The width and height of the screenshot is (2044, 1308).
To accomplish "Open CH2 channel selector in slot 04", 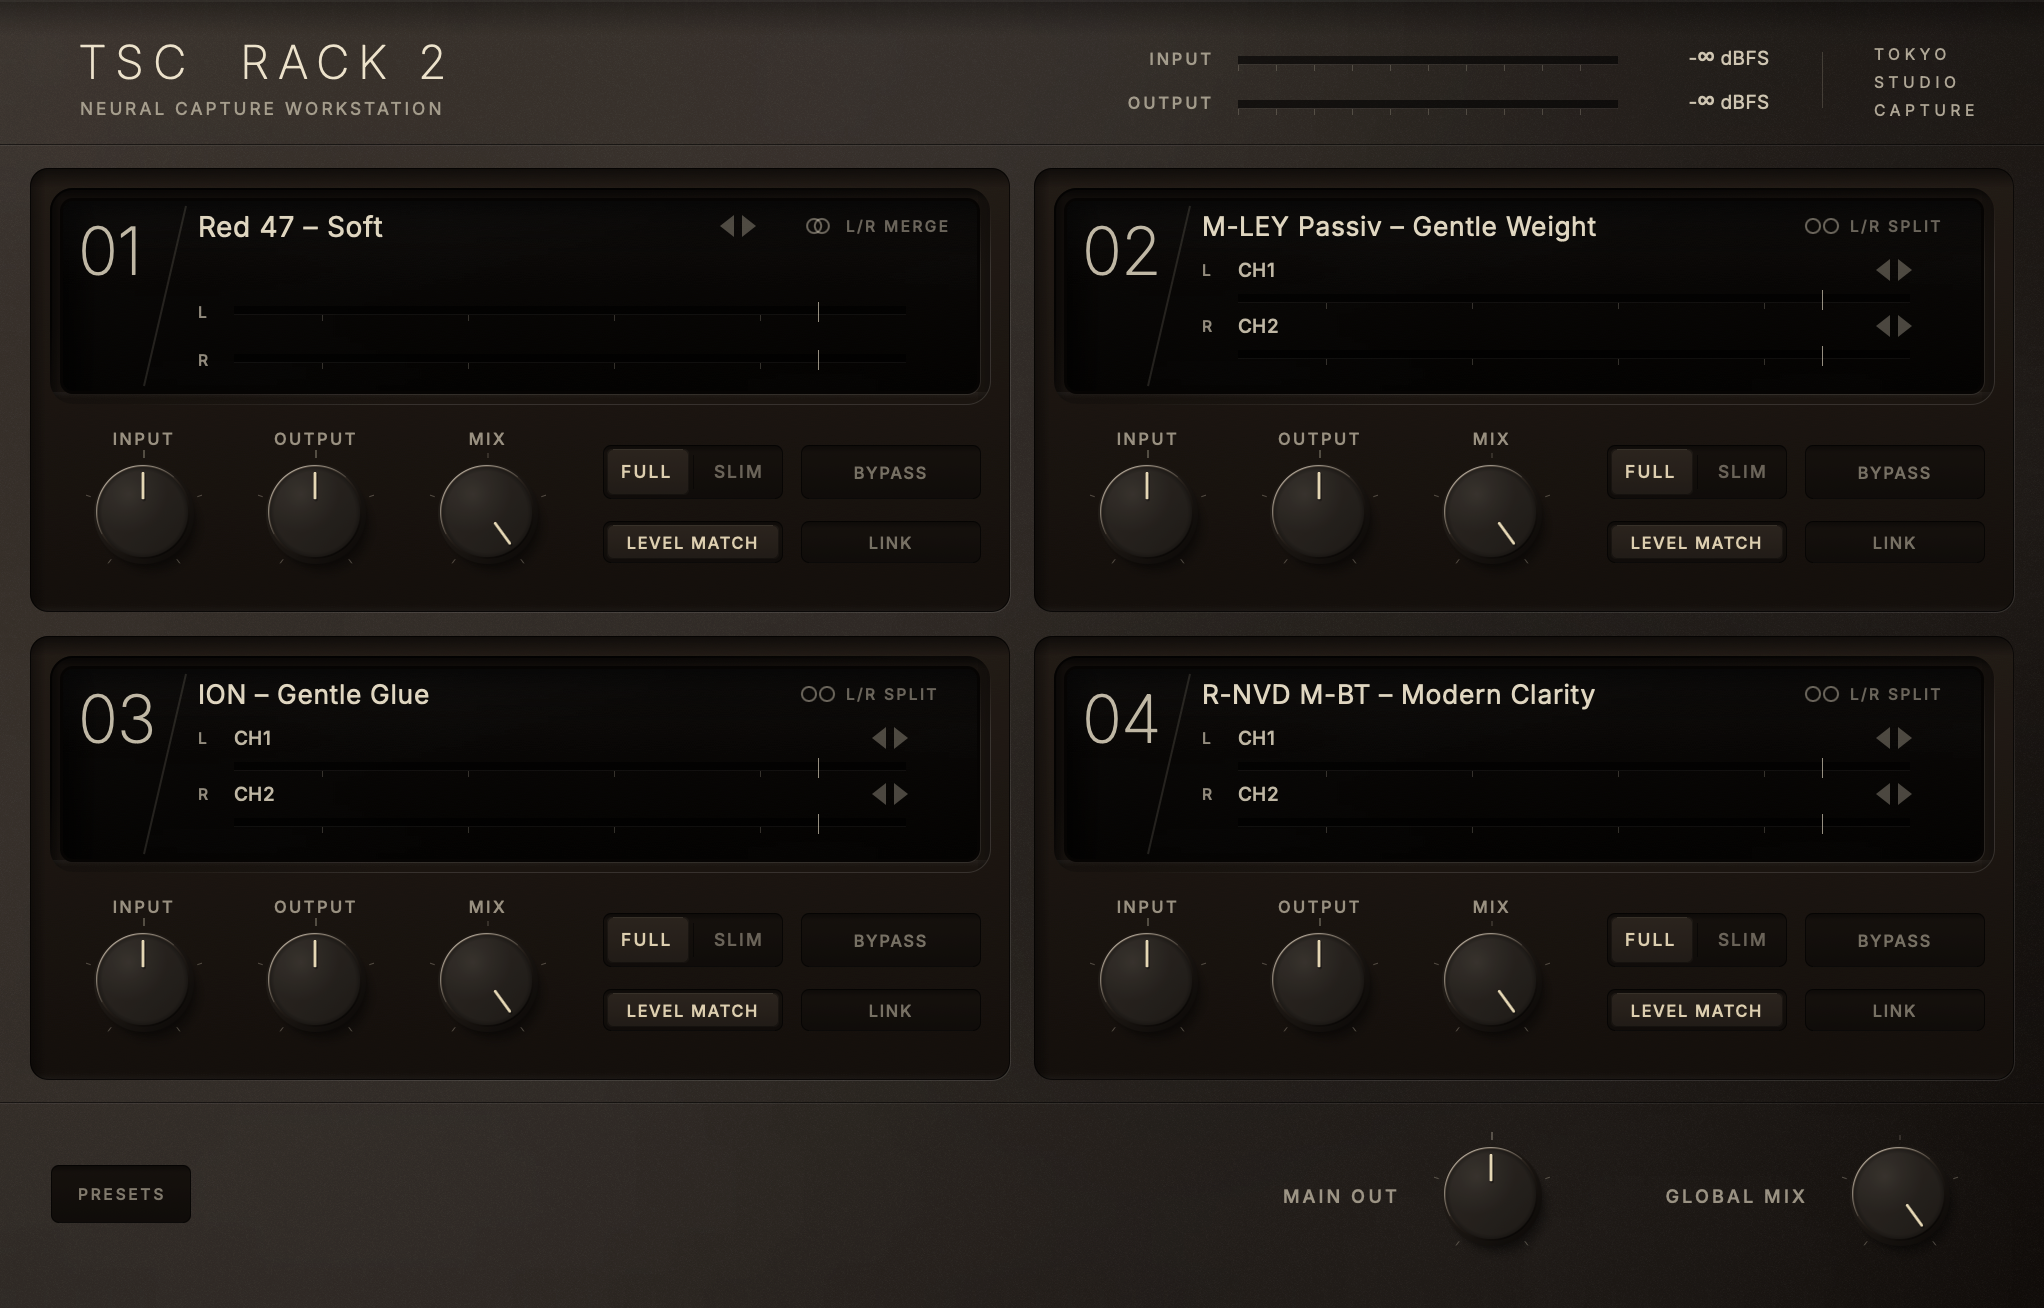I will click(1258, 794).
